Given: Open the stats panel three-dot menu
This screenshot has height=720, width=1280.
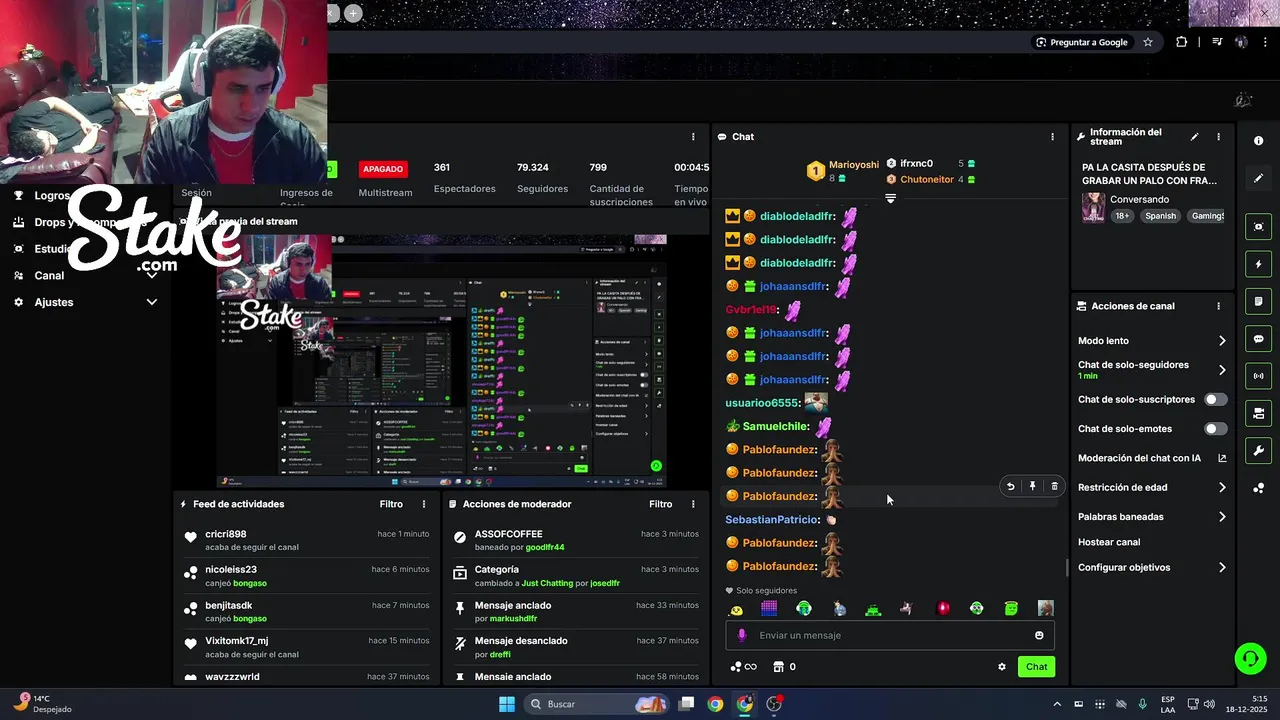Looking at the screenshot, I should (x=693, y=137).
